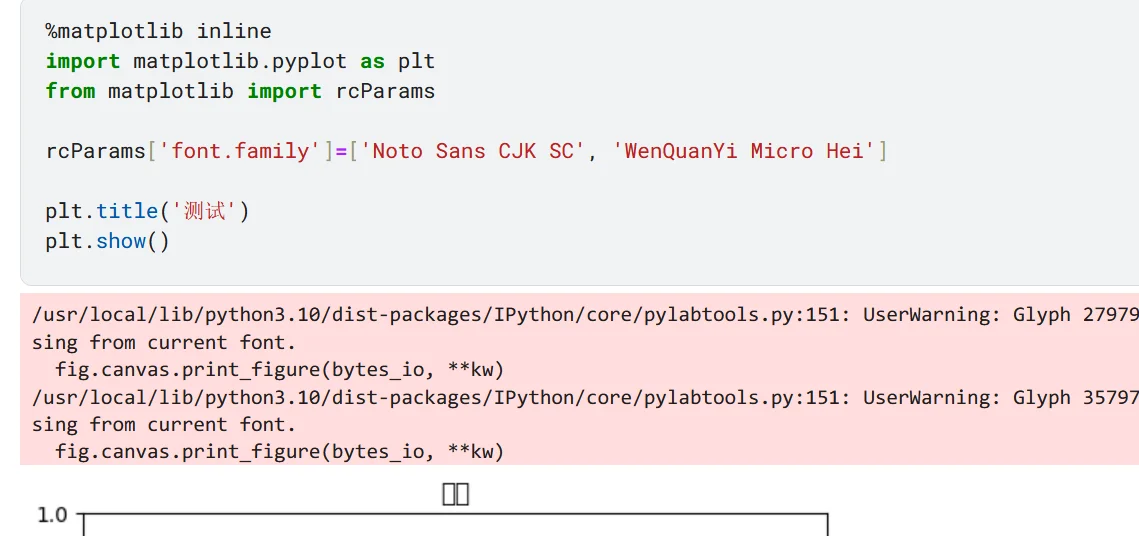Click the %matplotlib inline magic line
The image size is (1139, 536).
tap(158, 31)
